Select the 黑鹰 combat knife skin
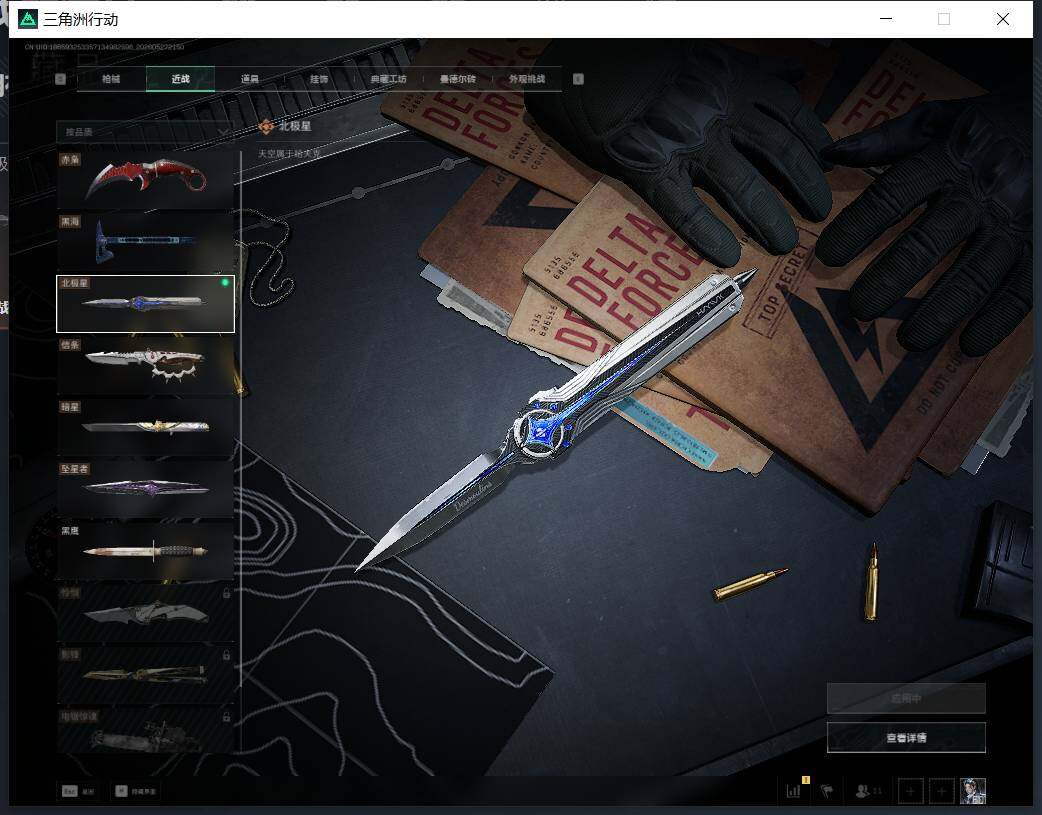 [x=146, y=551]
